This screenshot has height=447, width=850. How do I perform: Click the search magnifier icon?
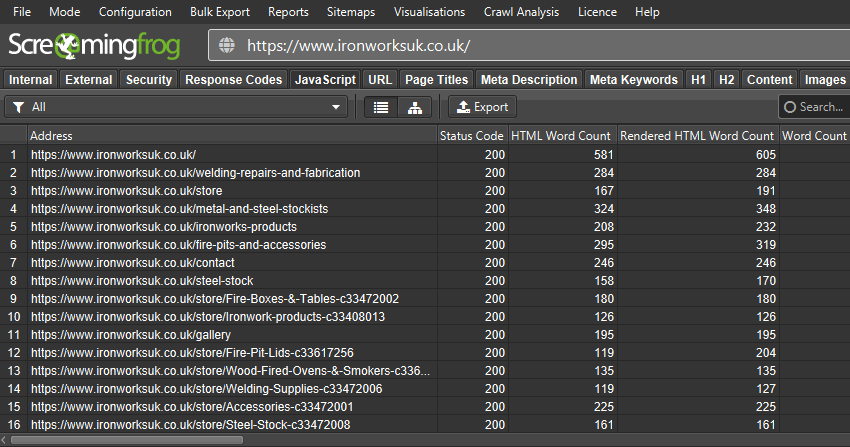(790, 107)
